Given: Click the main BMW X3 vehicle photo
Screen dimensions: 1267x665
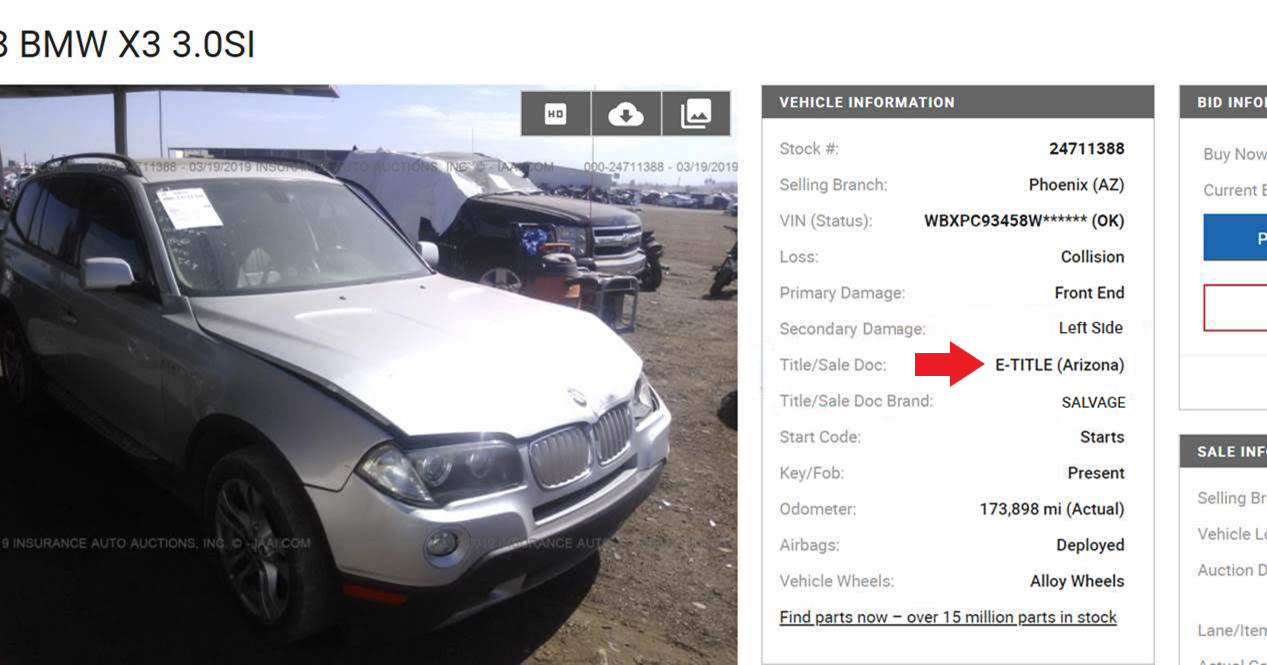Looking at the screenshot, I should 368,375.
